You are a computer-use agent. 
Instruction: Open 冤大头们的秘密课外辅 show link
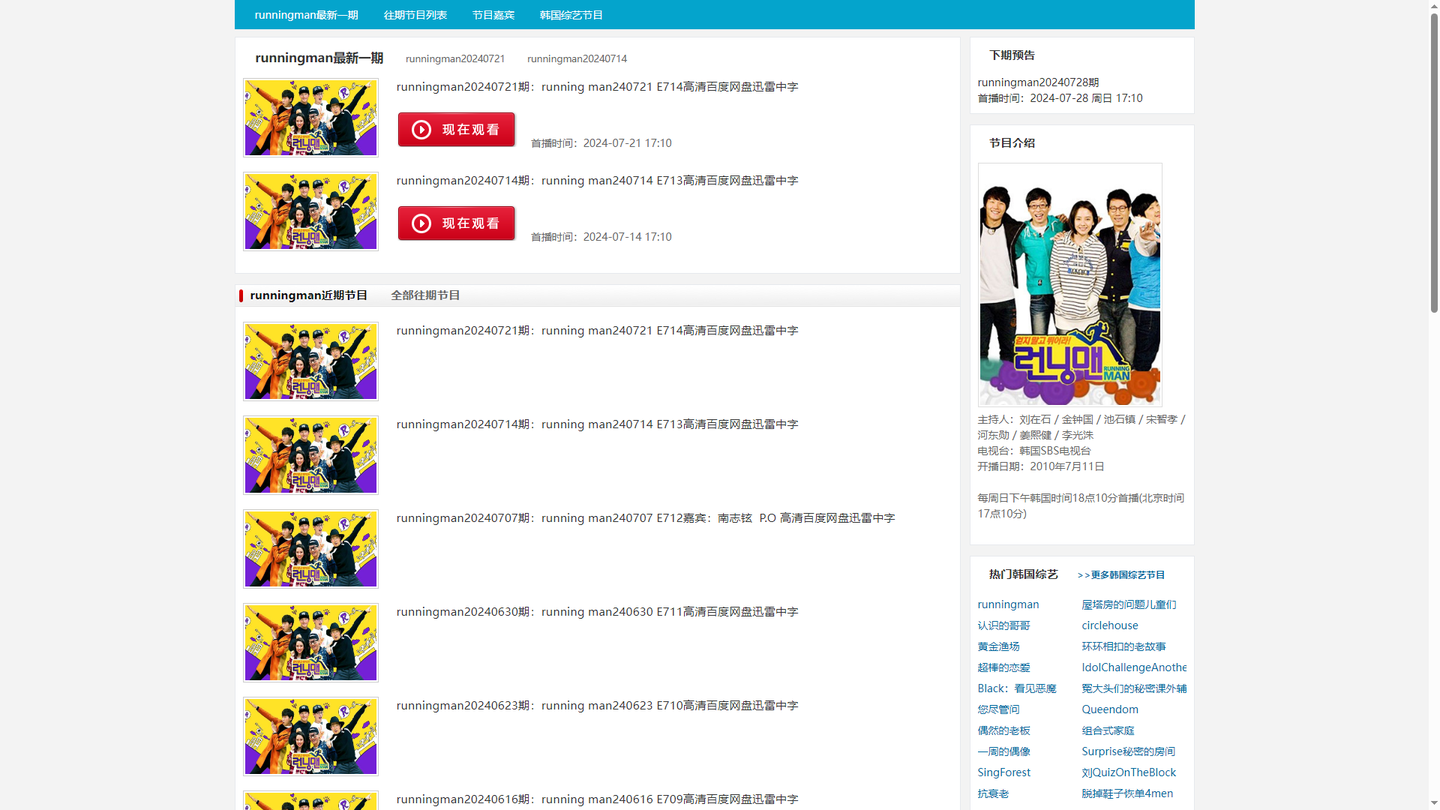pyautogui.click(x=1134, y=689)
